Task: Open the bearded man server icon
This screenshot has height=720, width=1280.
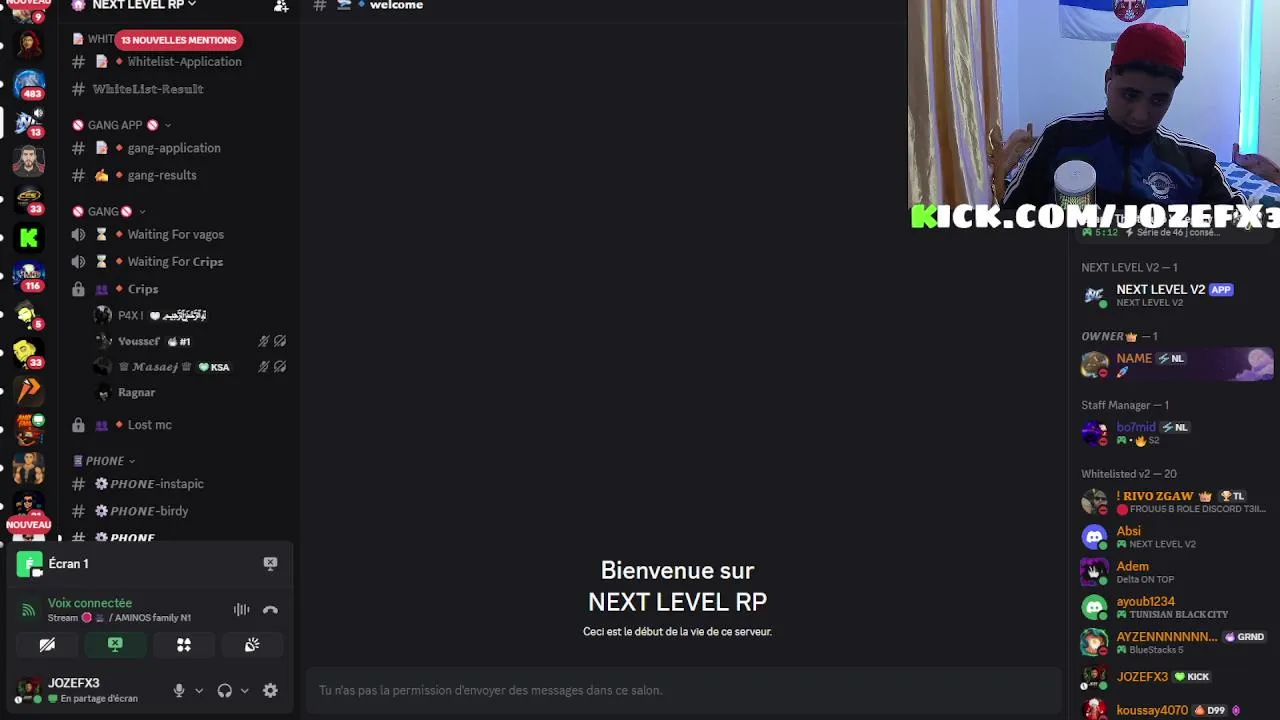Action: click(x=29, y=160)
